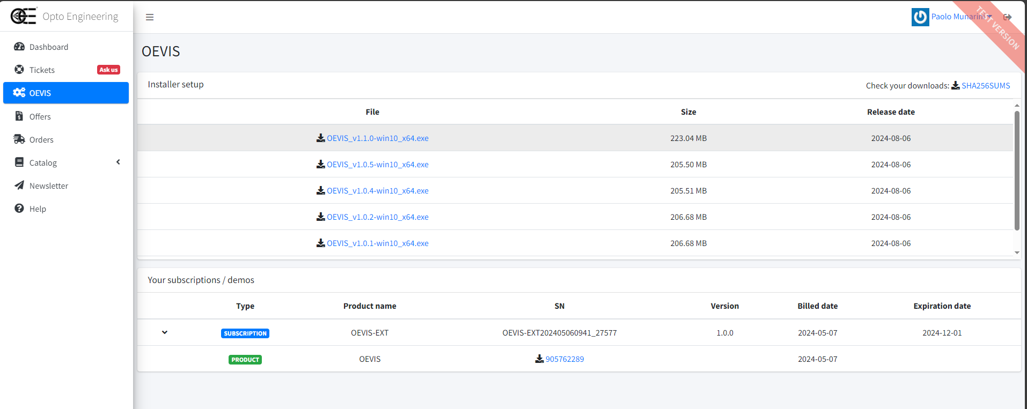Click download icon for OEVIS v1.0.1
This screenshot has width=1027, height=409.
click(x=320, y=243)
